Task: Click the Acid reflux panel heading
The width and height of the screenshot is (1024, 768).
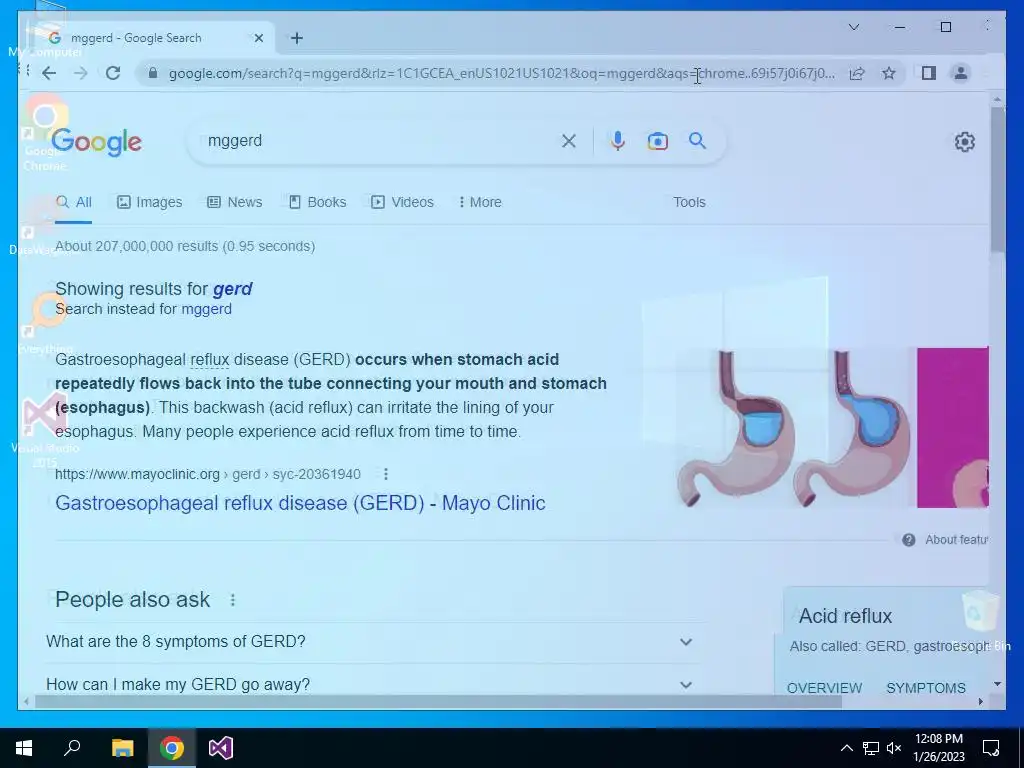Action: pos(845,616)
